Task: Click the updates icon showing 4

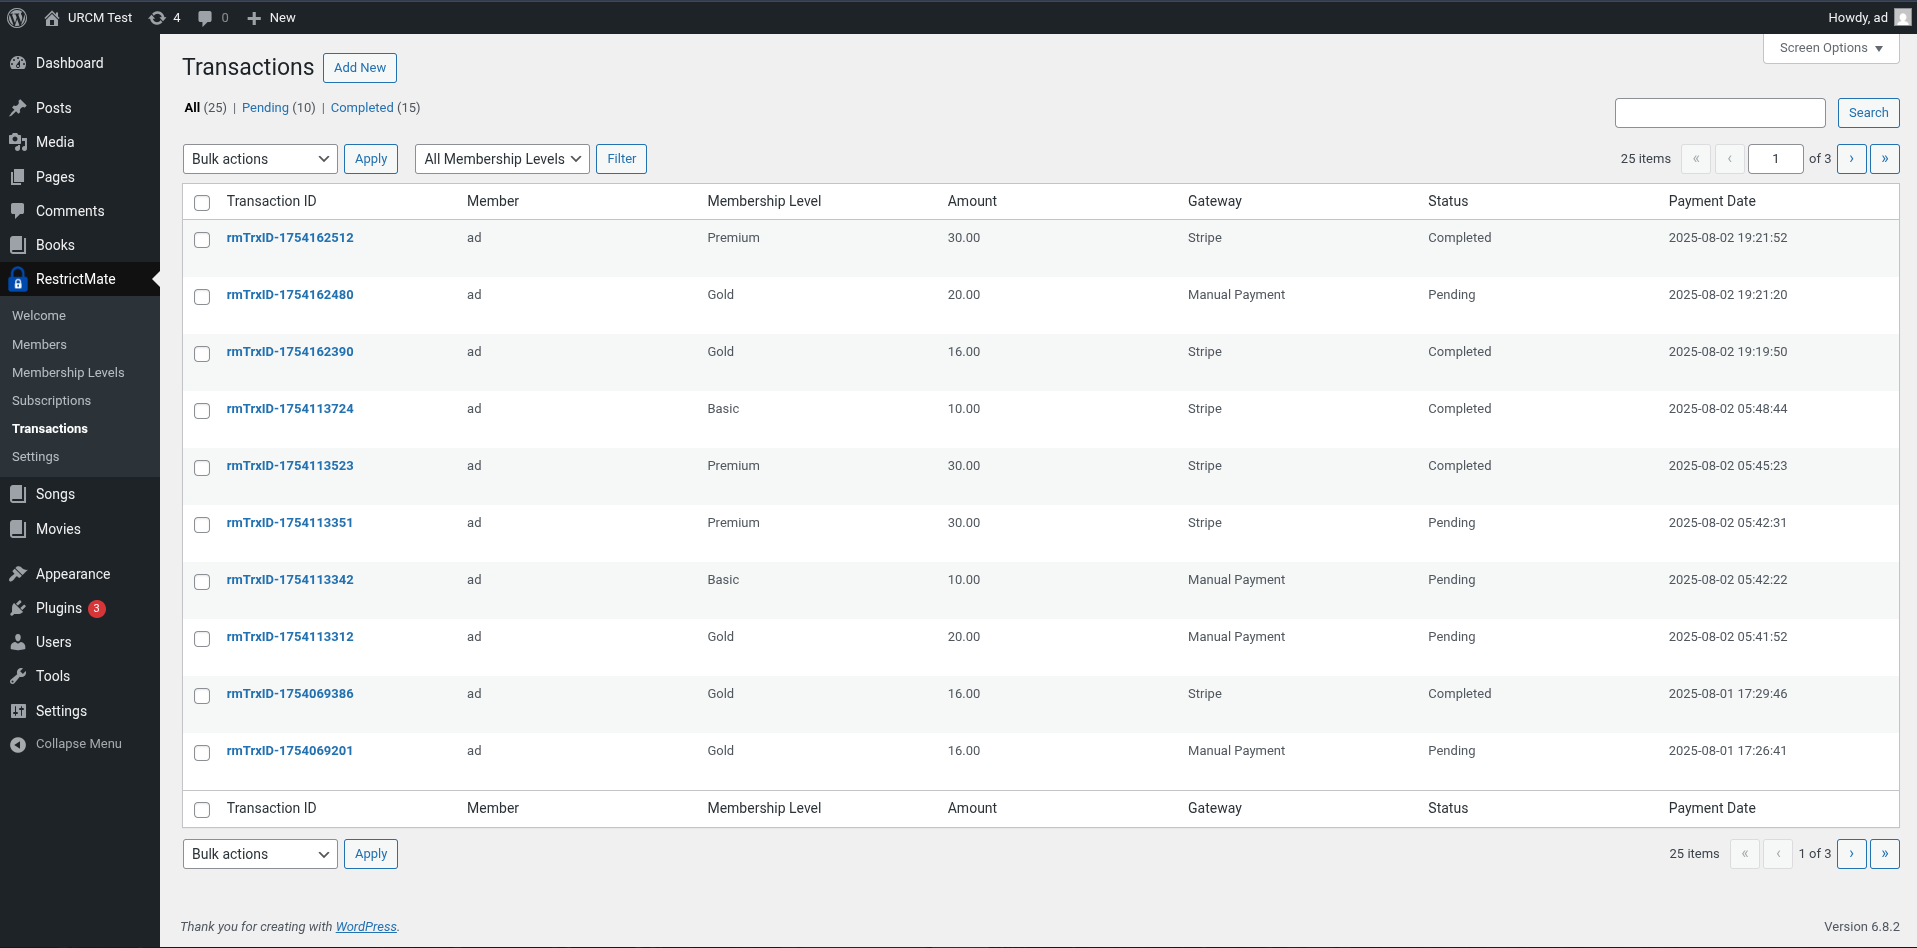Action: point(157,17)
